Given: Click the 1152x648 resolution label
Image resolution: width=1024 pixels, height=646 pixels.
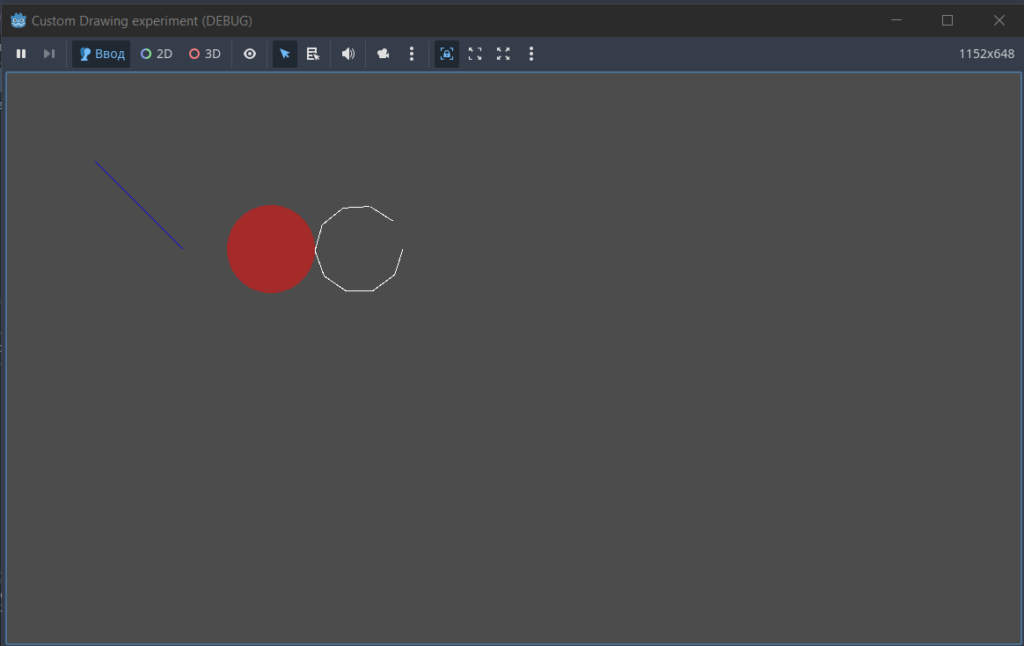Looking at the screenshot, I should click(x=986, y=54).
